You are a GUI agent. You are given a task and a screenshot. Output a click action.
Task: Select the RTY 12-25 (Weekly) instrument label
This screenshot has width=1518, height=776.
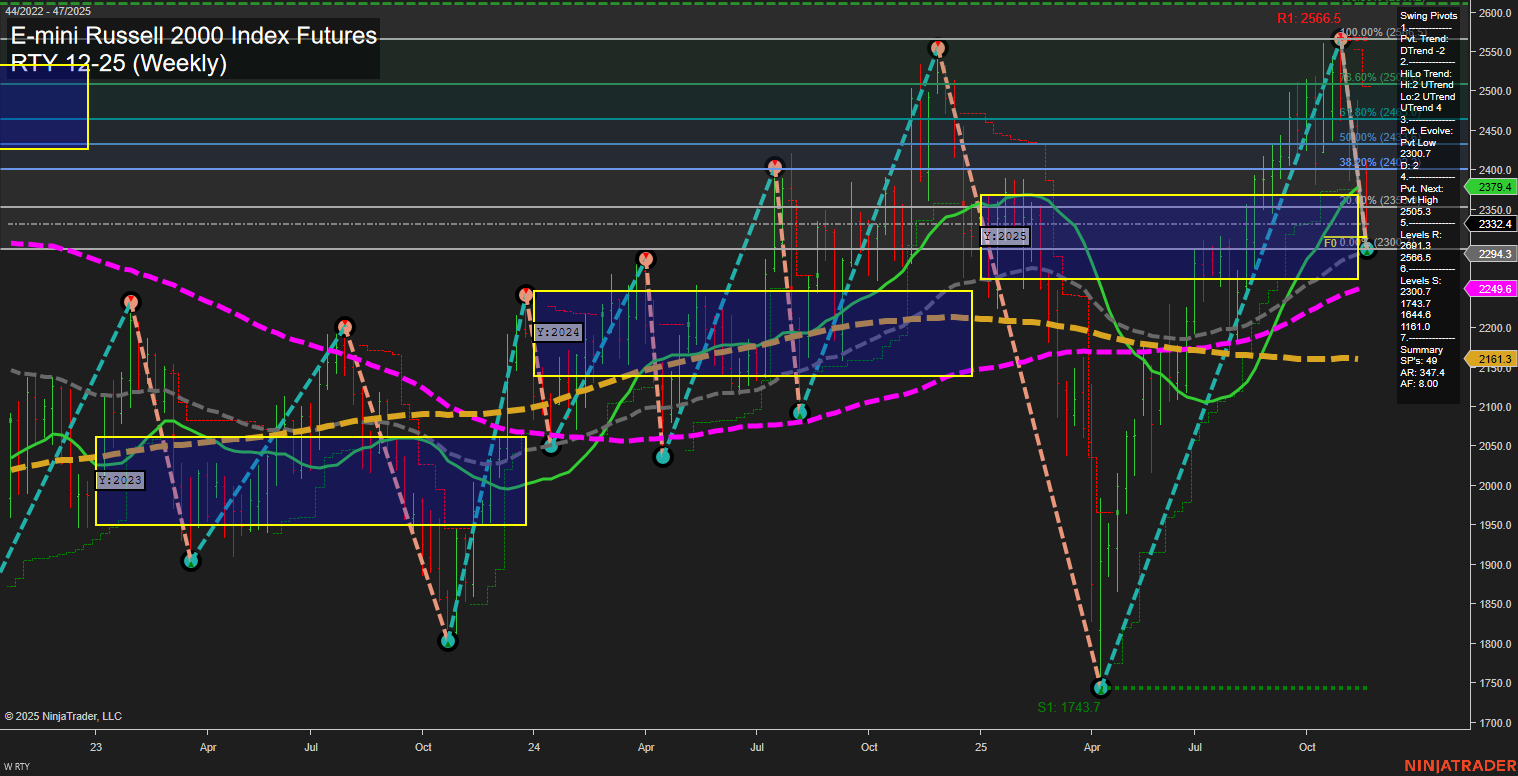click(119, 63)
